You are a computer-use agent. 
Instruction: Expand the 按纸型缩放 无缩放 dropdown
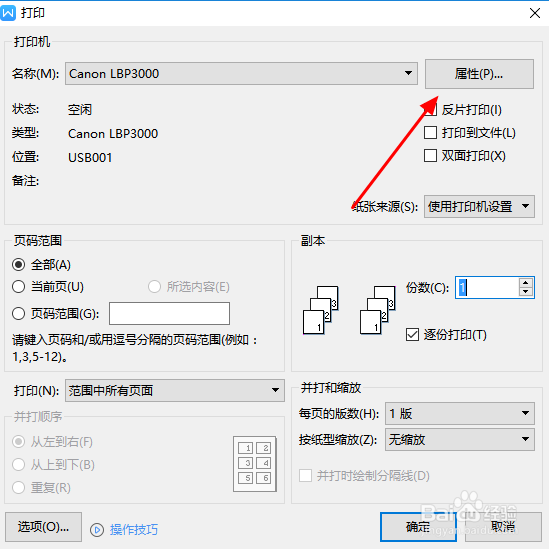point(460,439)
